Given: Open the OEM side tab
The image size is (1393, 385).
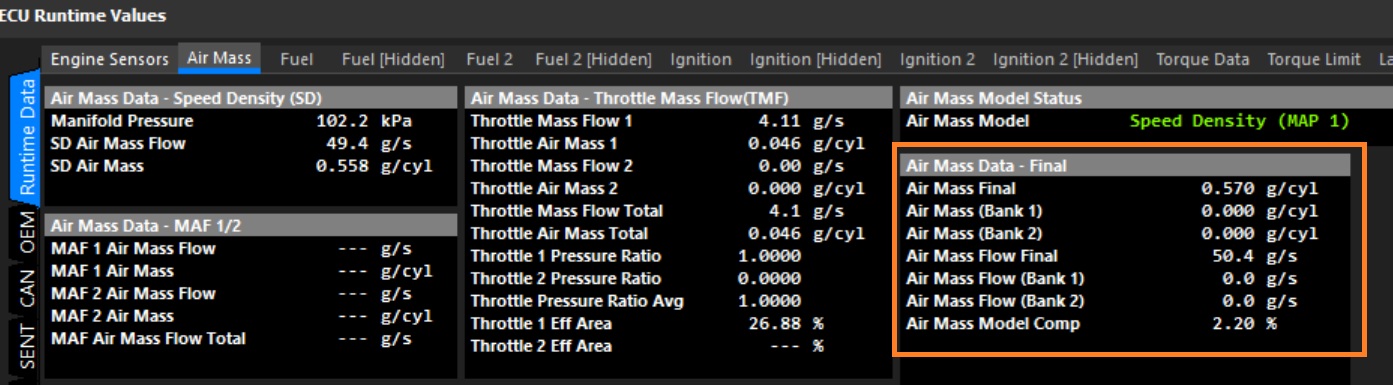Looking at the screenshot, I should [x=26, y=232].
